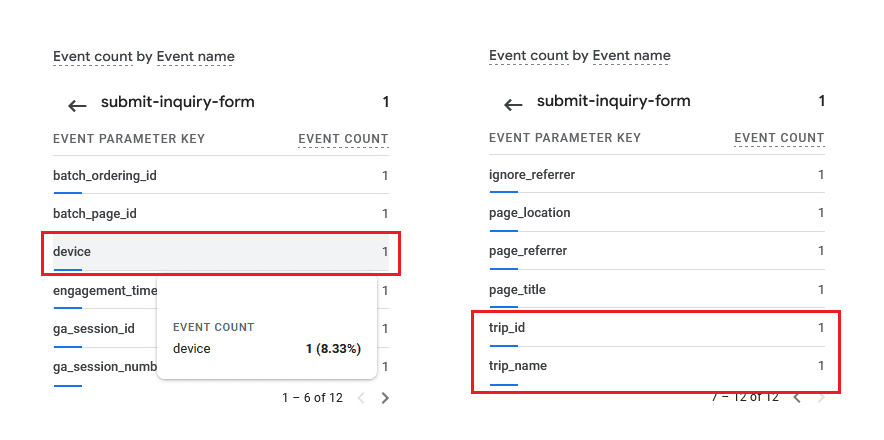The height and width of the screenshot is (440, 884).
Task: Open 'Event count' metric dropdown in right card
Action: (x=528, y=56)
